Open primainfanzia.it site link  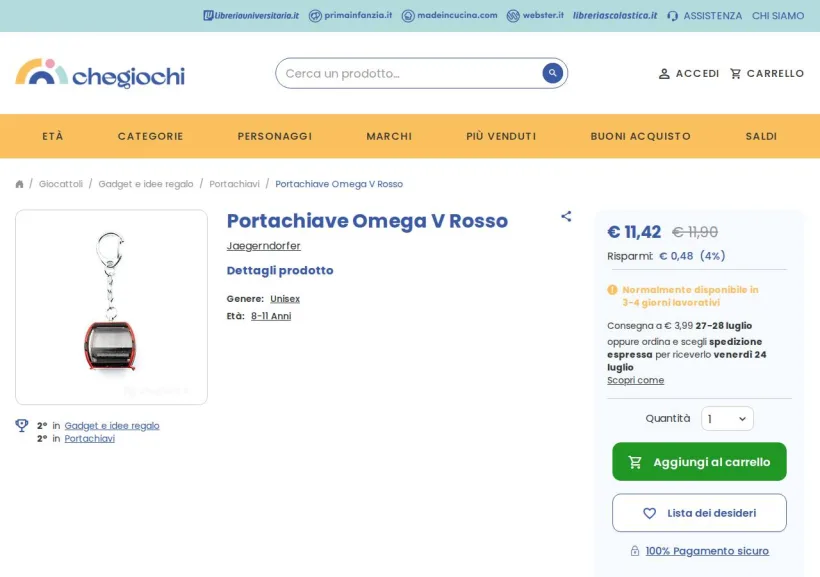click(350, 16)
